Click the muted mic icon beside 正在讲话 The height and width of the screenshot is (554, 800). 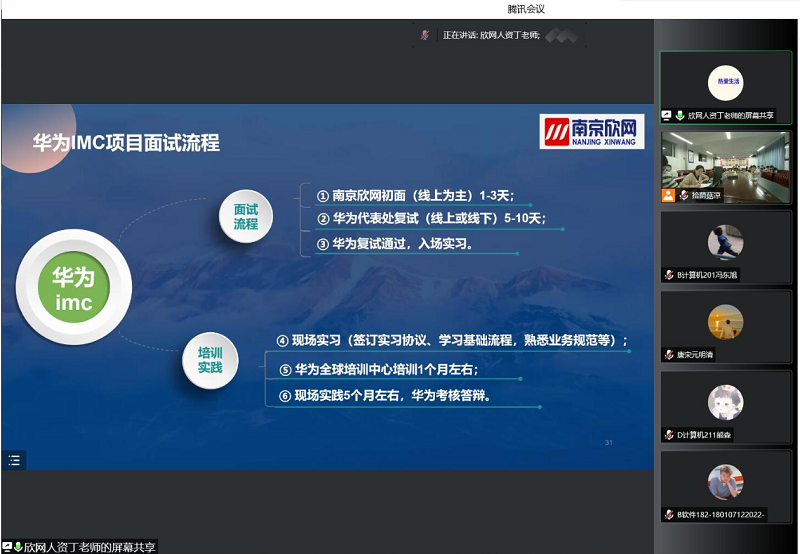pyautogui.click(x=425, y=35)
